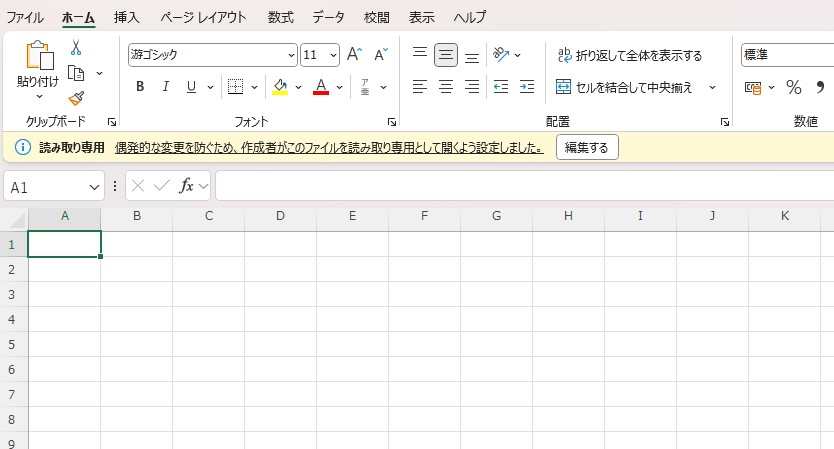The width and height of the screenshot is (834, 449).
Task: Select the Format Painter brush icon
Action: 76,98
